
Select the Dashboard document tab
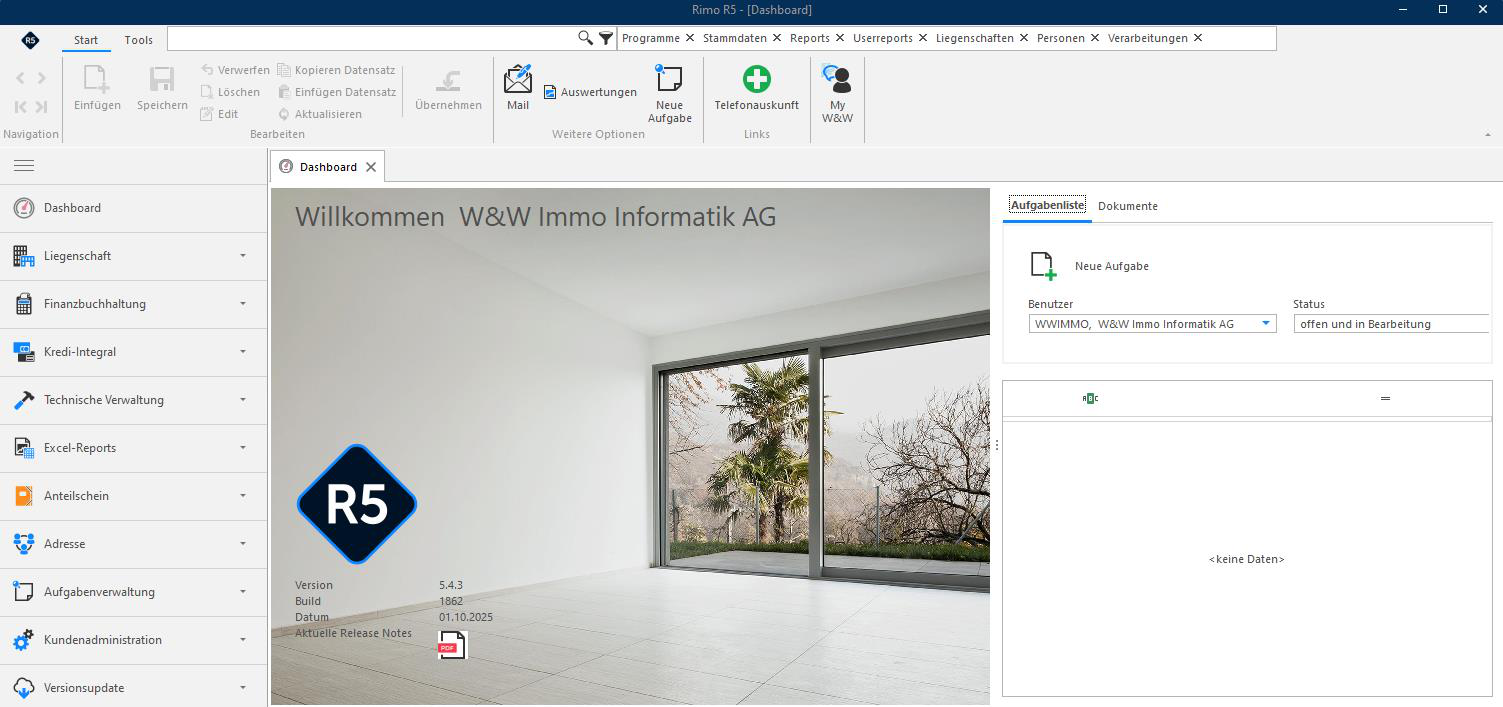pyautogui.click(x=328, y=167)
